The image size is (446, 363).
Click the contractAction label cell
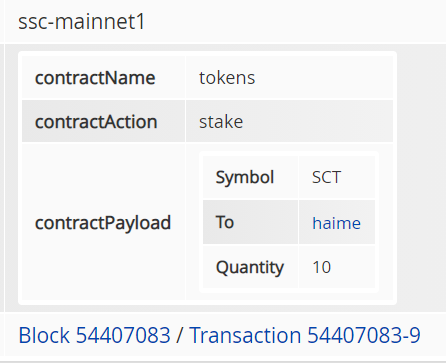104,121
